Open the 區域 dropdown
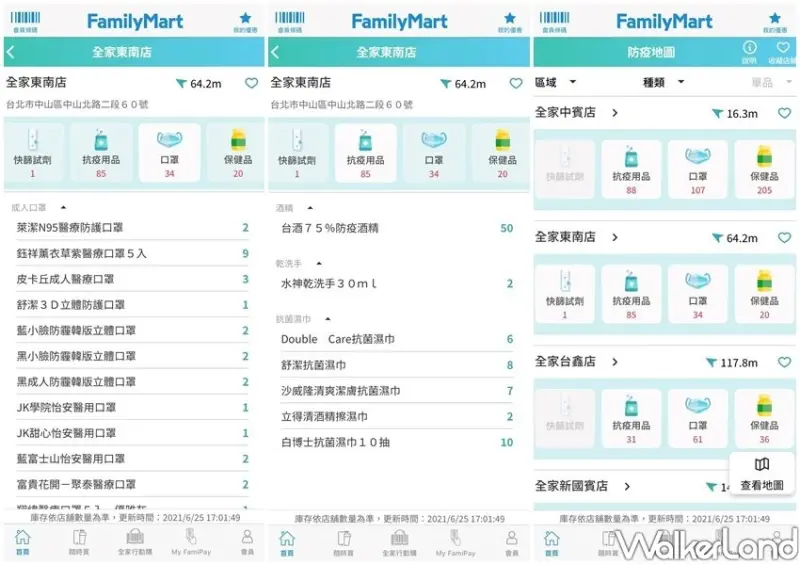The width and height of the screenshot is (800, 565). (556, 82)
